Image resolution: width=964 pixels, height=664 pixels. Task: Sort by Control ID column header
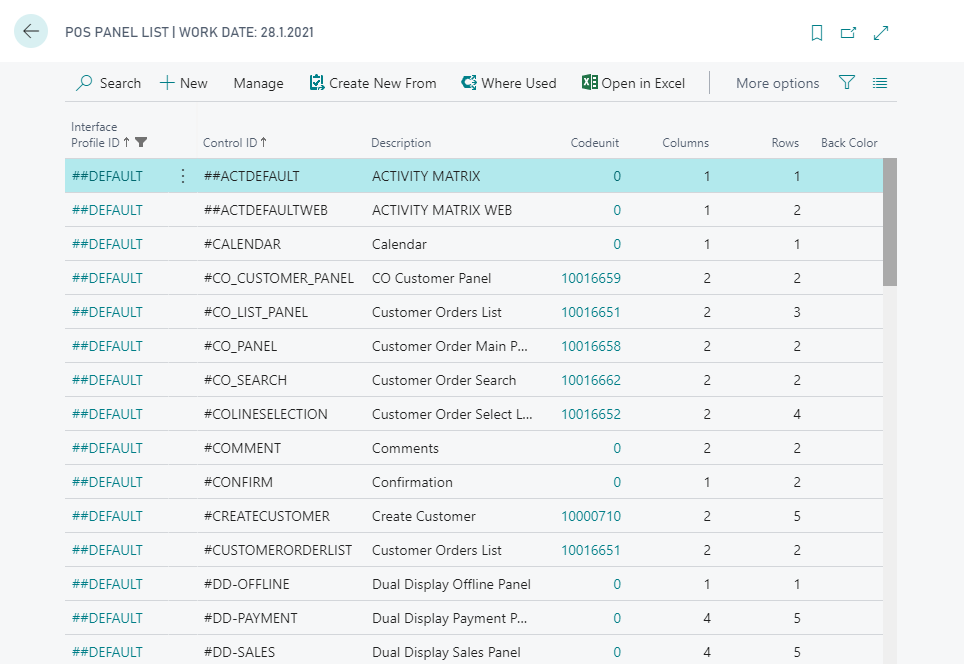235,143
